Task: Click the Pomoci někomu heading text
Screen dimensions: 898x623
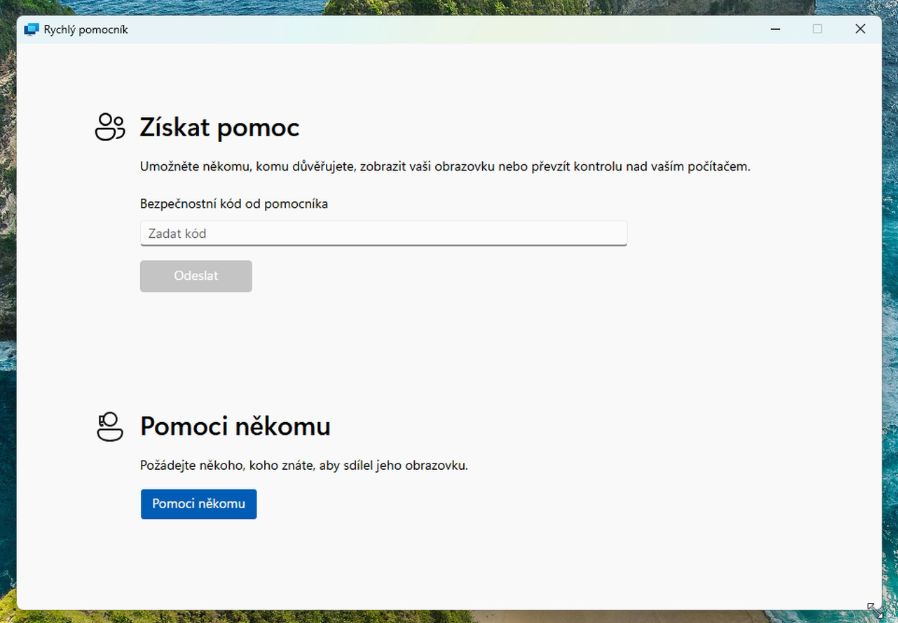Action: (x=235, y=426)
